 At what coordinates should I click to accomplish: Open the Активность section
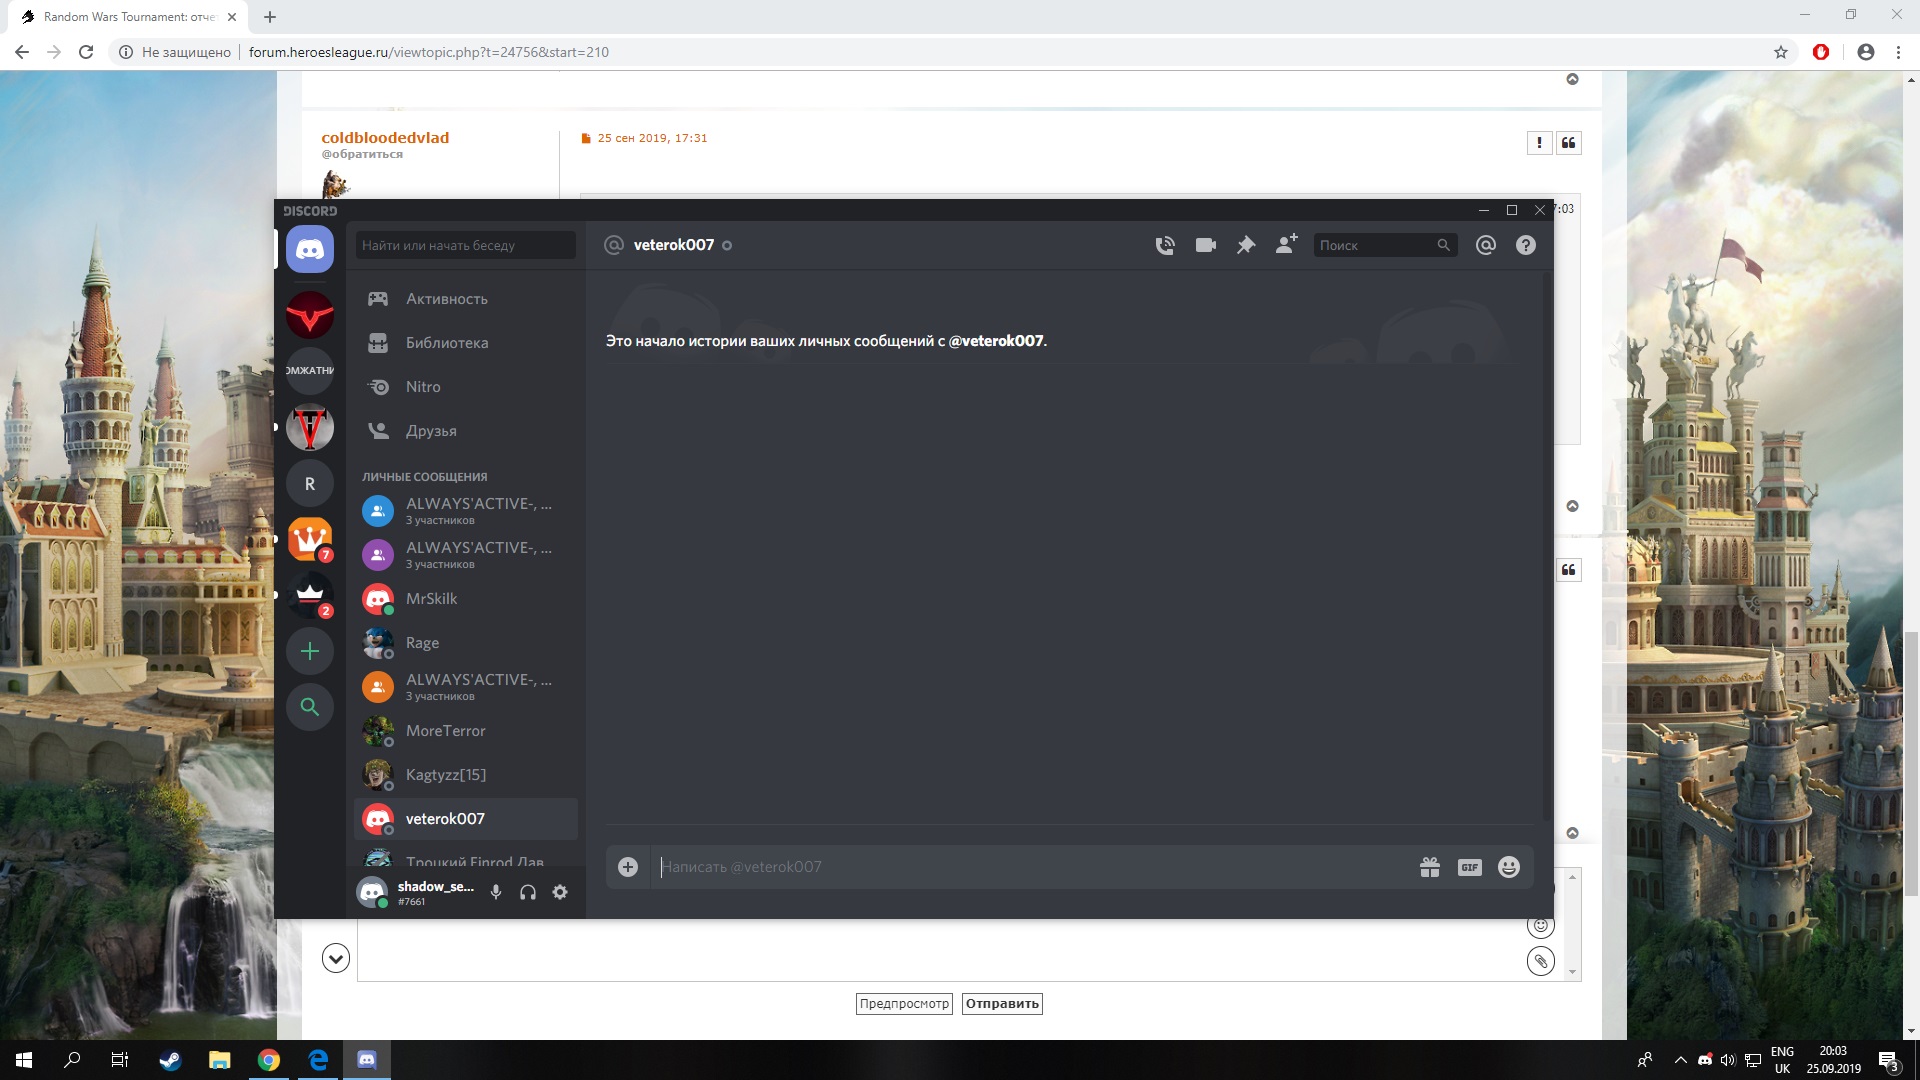pos(466,299)
